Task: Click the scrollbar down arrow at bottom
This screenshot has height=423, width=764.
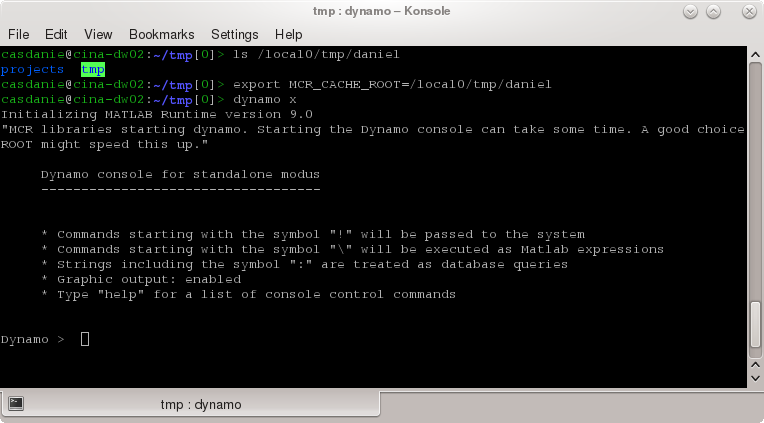Action: point(755,378)
